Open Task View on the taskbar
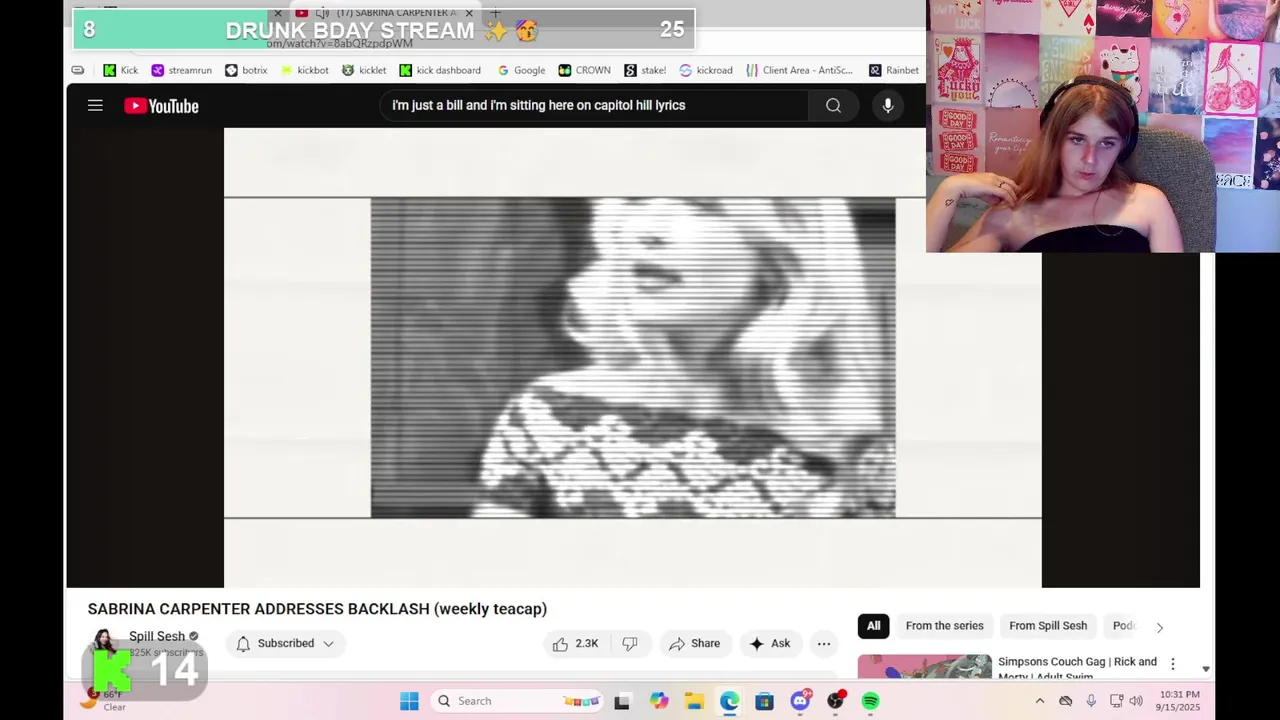Screen dimensions: 1280x720 click(622, 701)
